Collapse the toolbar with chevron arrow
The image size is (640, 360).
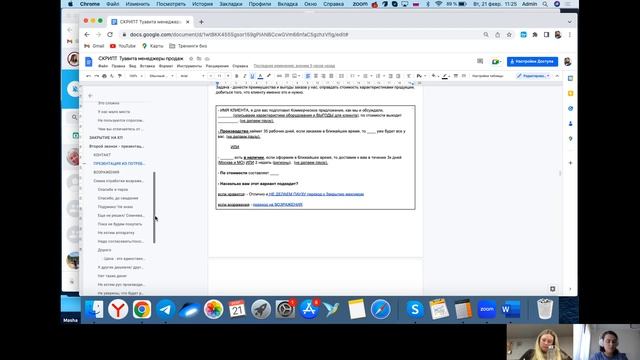[x=557, y=76]
